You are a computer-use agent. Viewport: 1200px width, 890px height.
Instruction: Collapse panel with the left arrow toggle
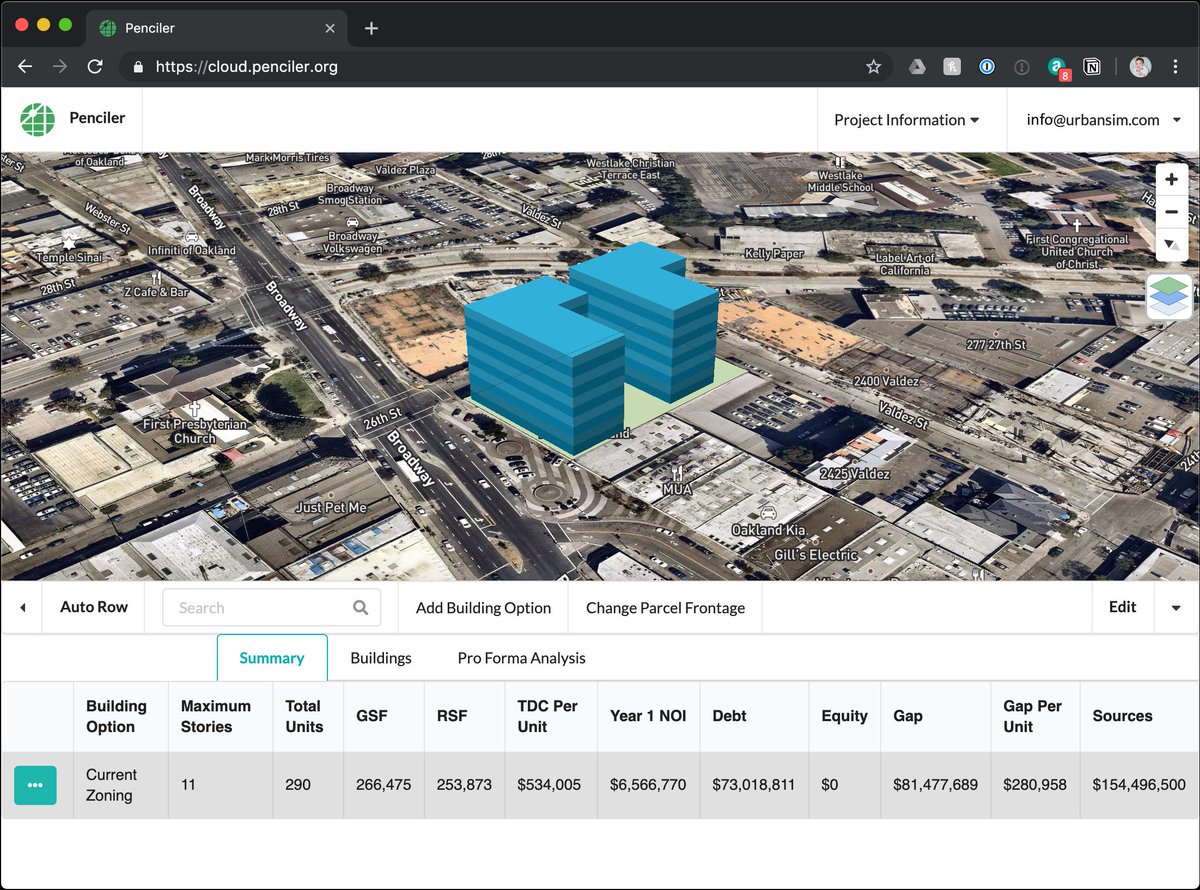23,608
